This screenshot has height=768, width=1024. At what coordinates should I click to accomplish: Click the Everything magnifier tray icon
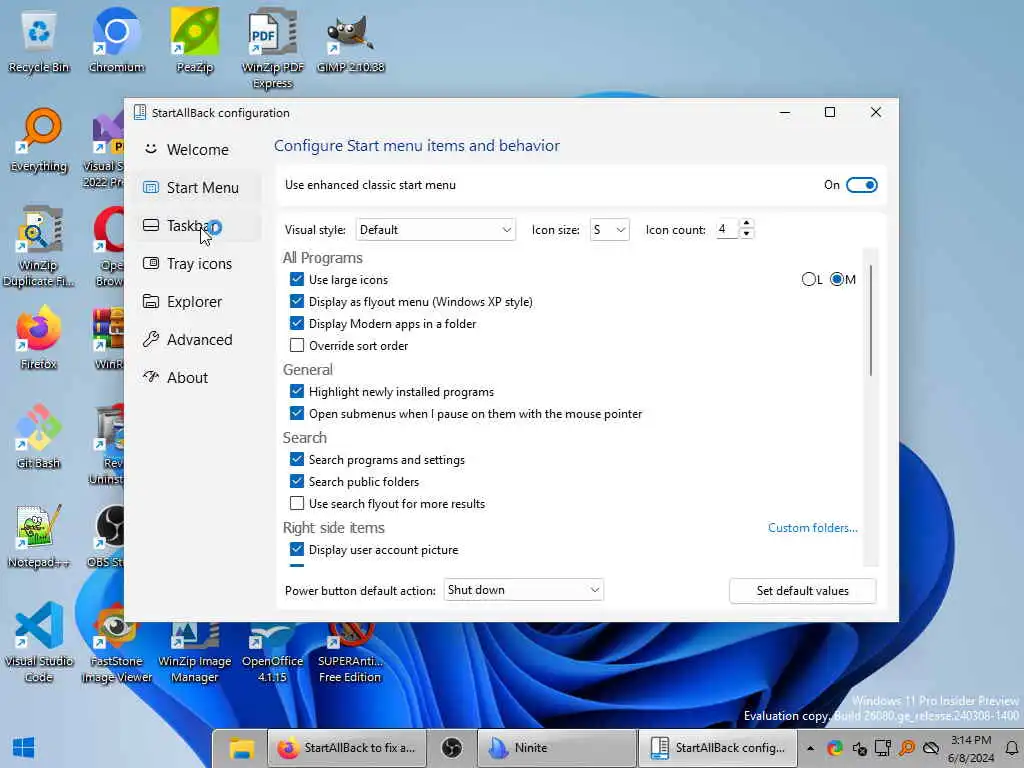(x=906, y=748)
